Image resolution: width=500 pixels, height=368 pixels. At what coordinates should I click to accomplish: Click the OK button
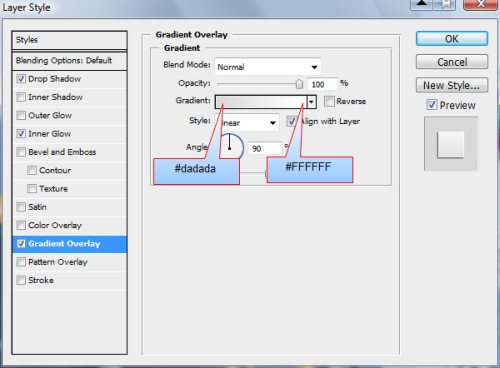452,39
